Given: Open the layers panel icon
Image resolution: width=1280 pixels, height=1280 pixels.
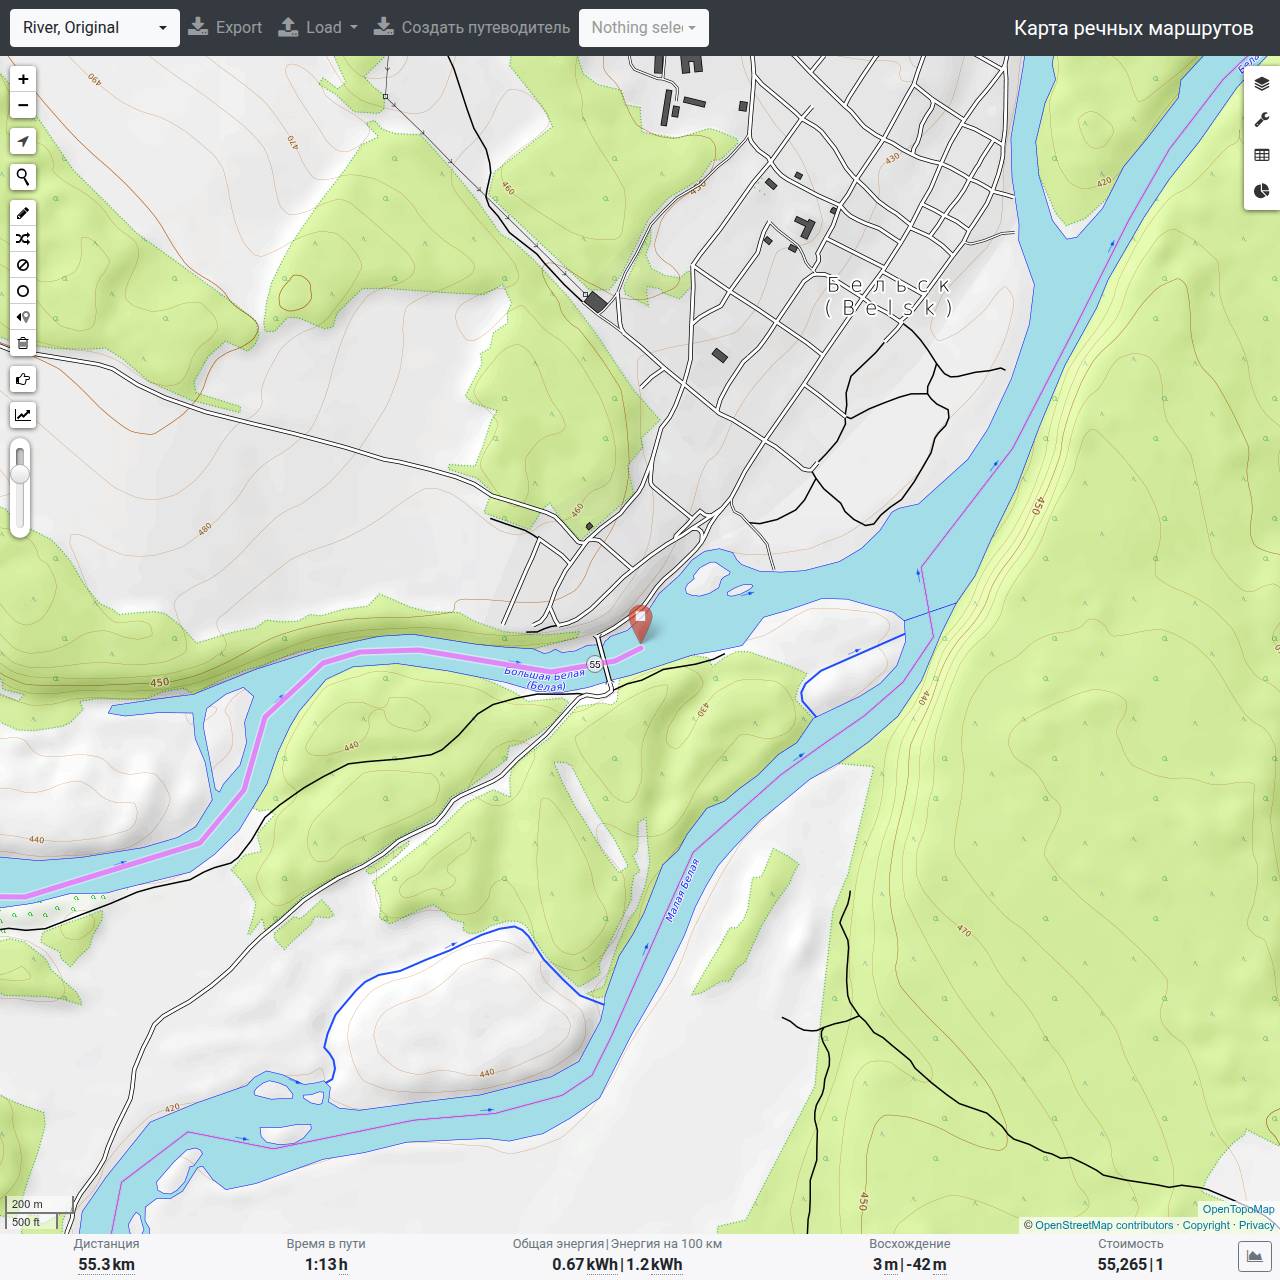Looking at the screenshot, I should coord(1262,84).
